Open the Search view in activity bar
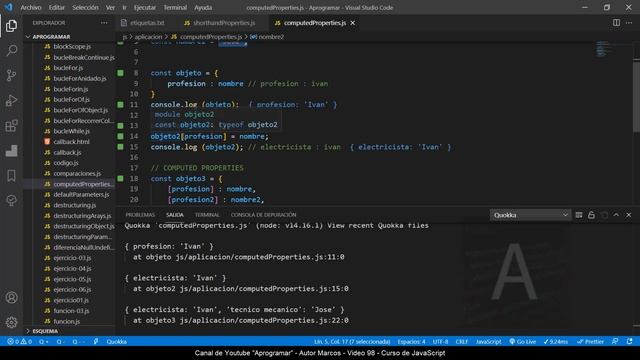640x360 pixels. [11, 51]
